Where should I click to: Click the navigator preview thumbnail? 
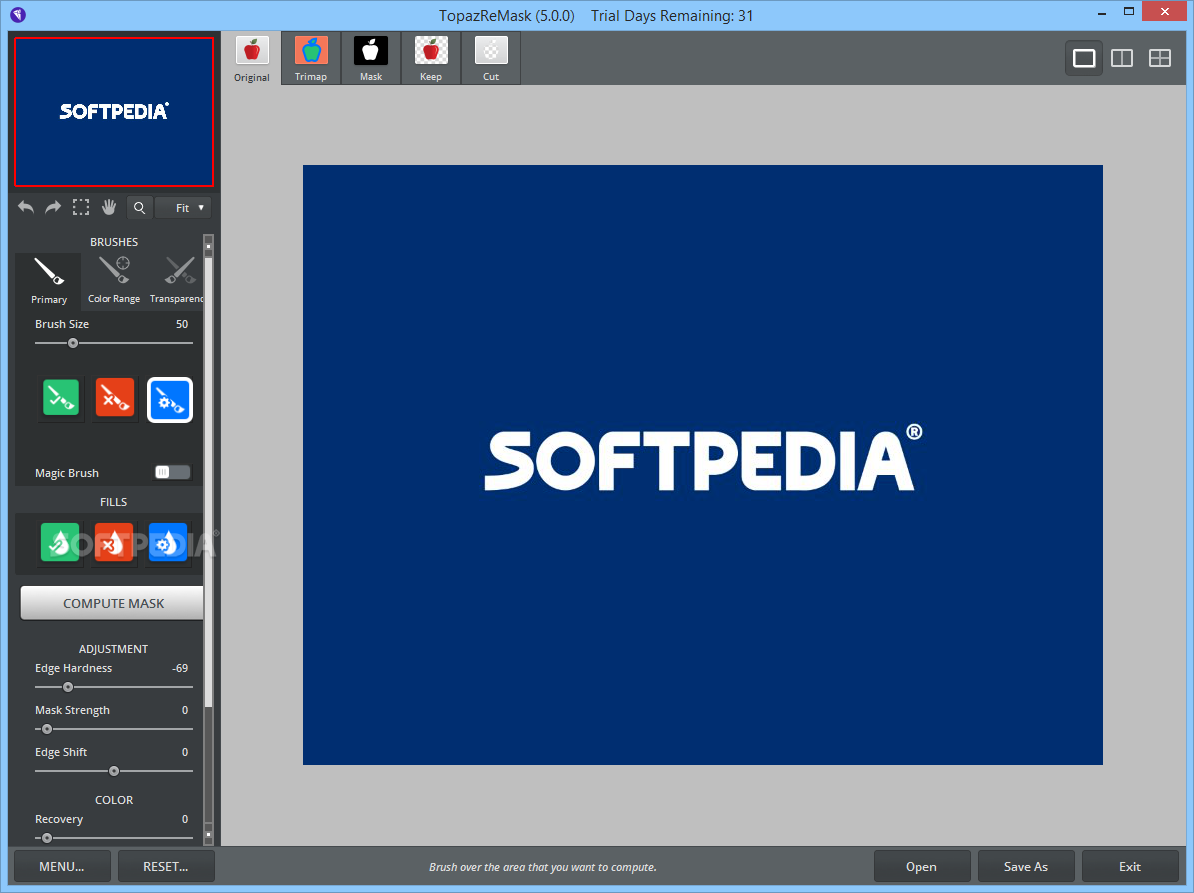coord(114,112)
